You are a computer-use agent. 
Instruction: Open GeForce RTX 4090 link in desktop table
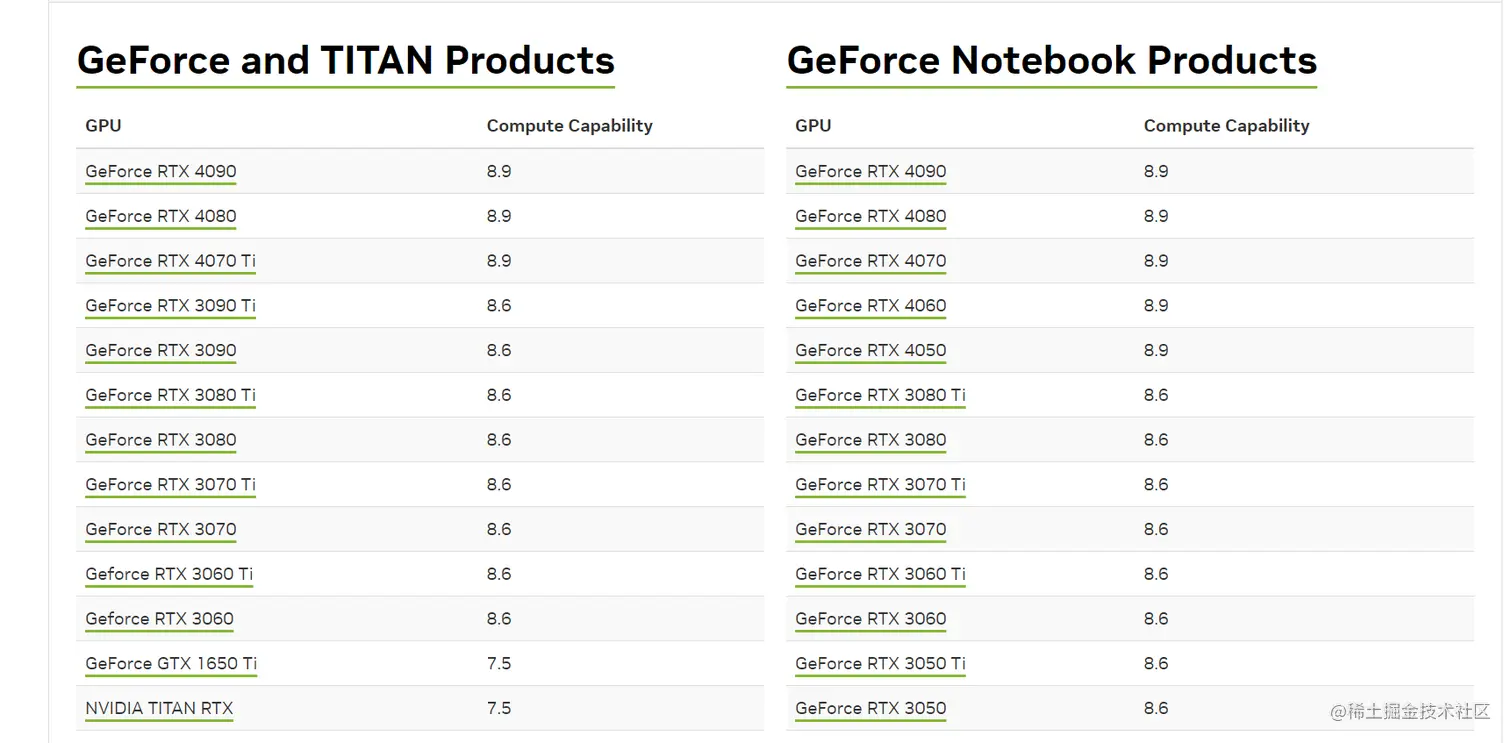(x=161, y=172)
